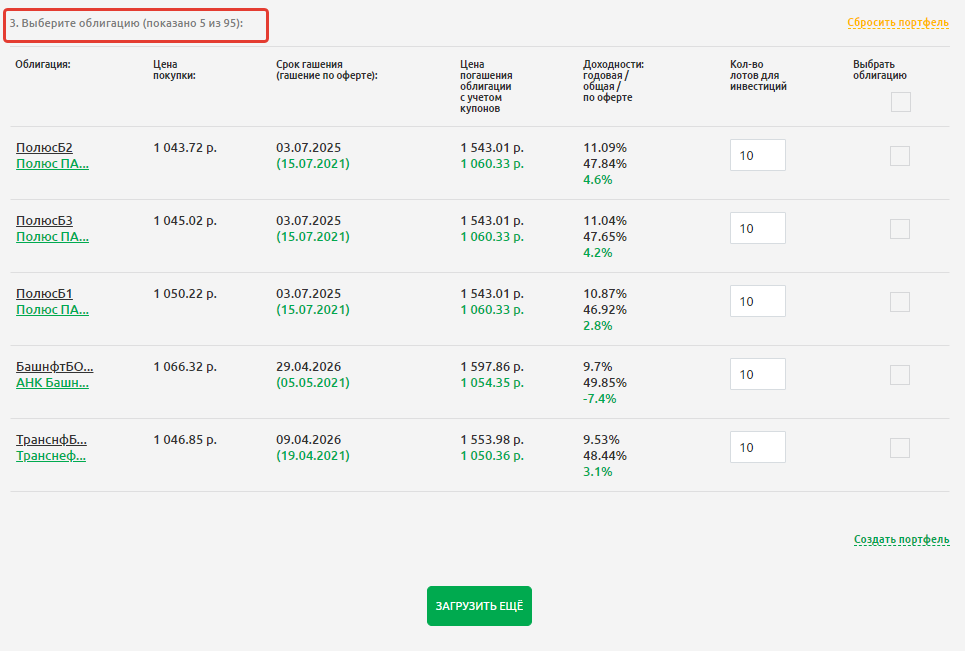
Task: Open the green Транснеф issuer link
Action: tap(51, 456)
